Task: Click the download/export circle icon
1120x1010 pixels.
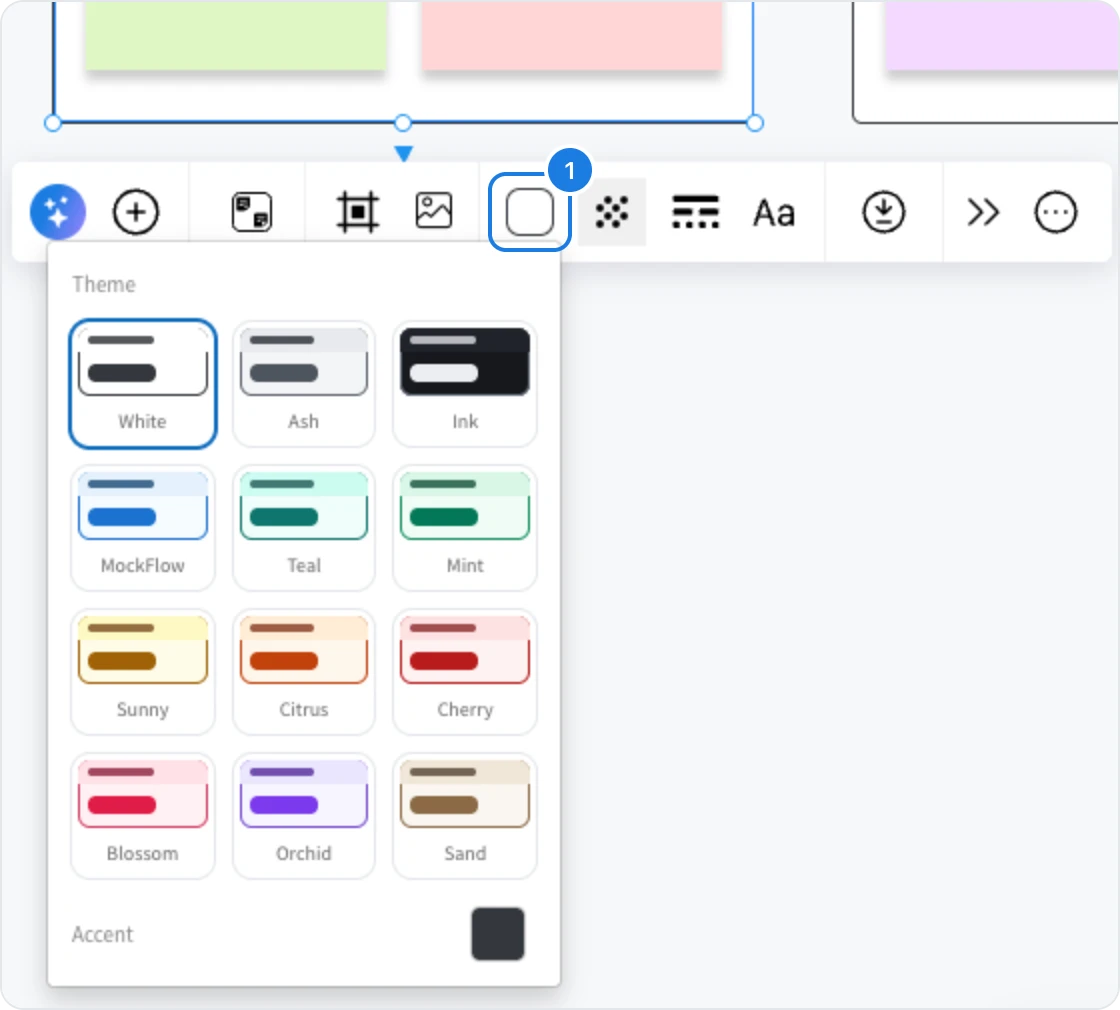Action: [884, 212]
